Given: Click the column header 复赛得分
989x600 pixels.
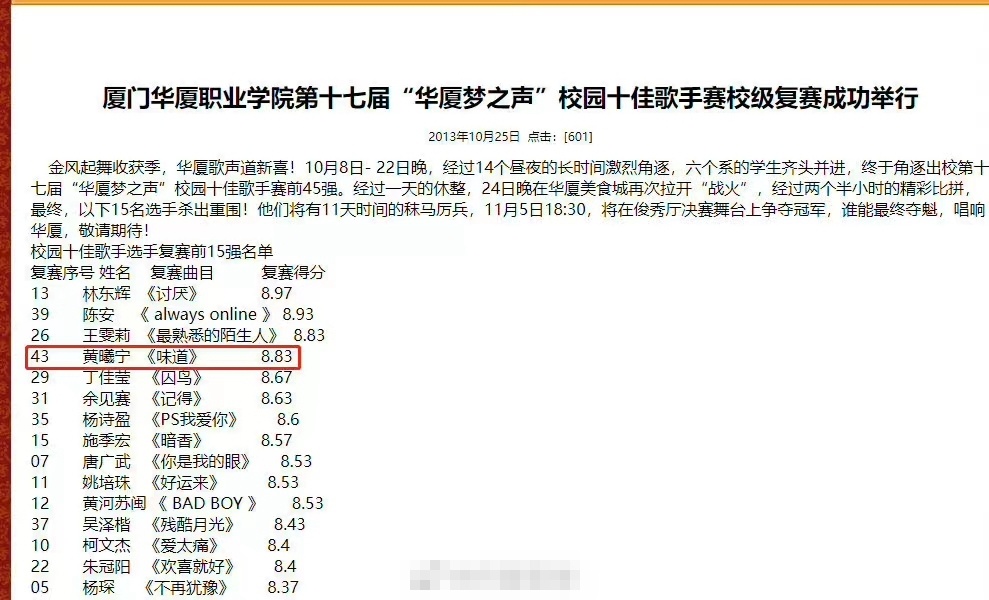Looking at the screenshot, I should tap(293, 273).
